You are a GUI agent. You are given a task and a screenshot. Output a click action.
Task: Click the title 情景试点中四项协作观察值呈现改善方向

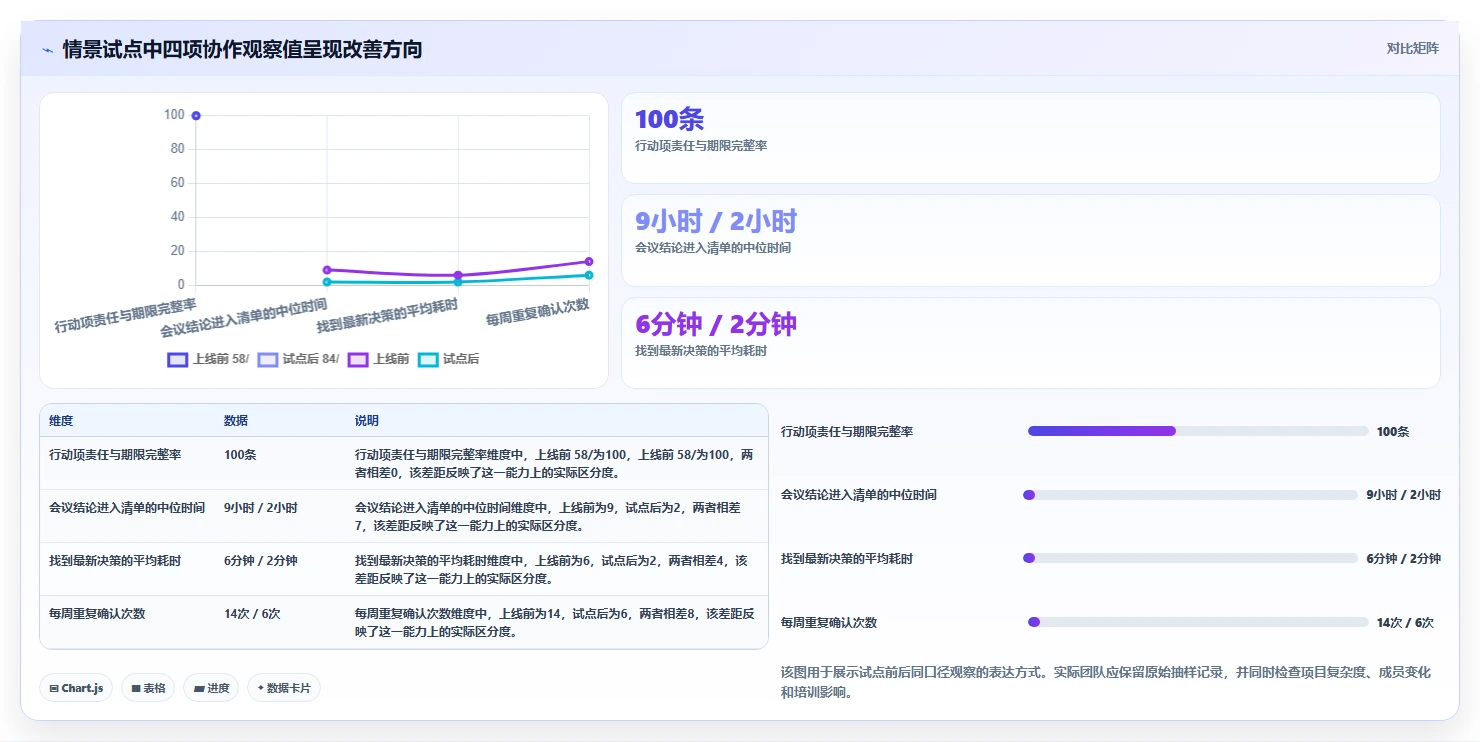pyautogui.click(x=242, y=49)
